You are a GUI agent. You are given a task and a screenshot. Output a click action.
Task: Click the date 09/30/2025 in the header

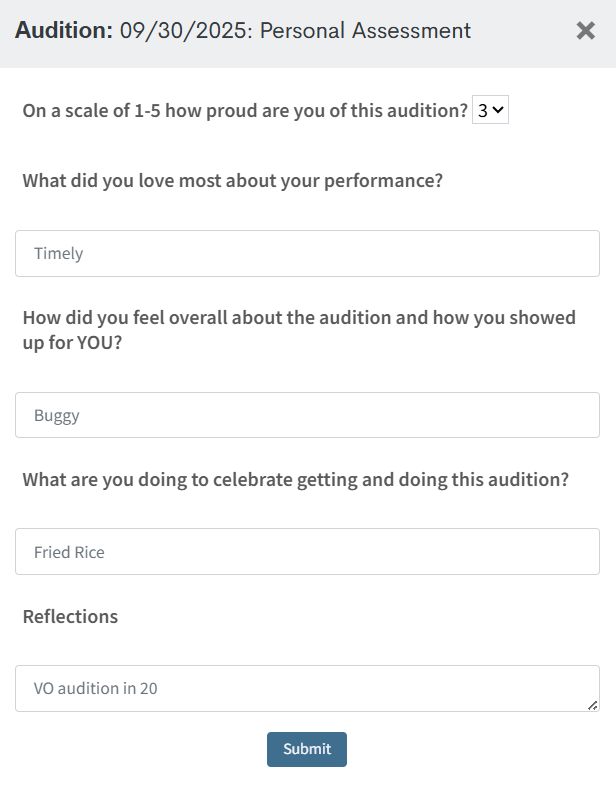point(183,31)
